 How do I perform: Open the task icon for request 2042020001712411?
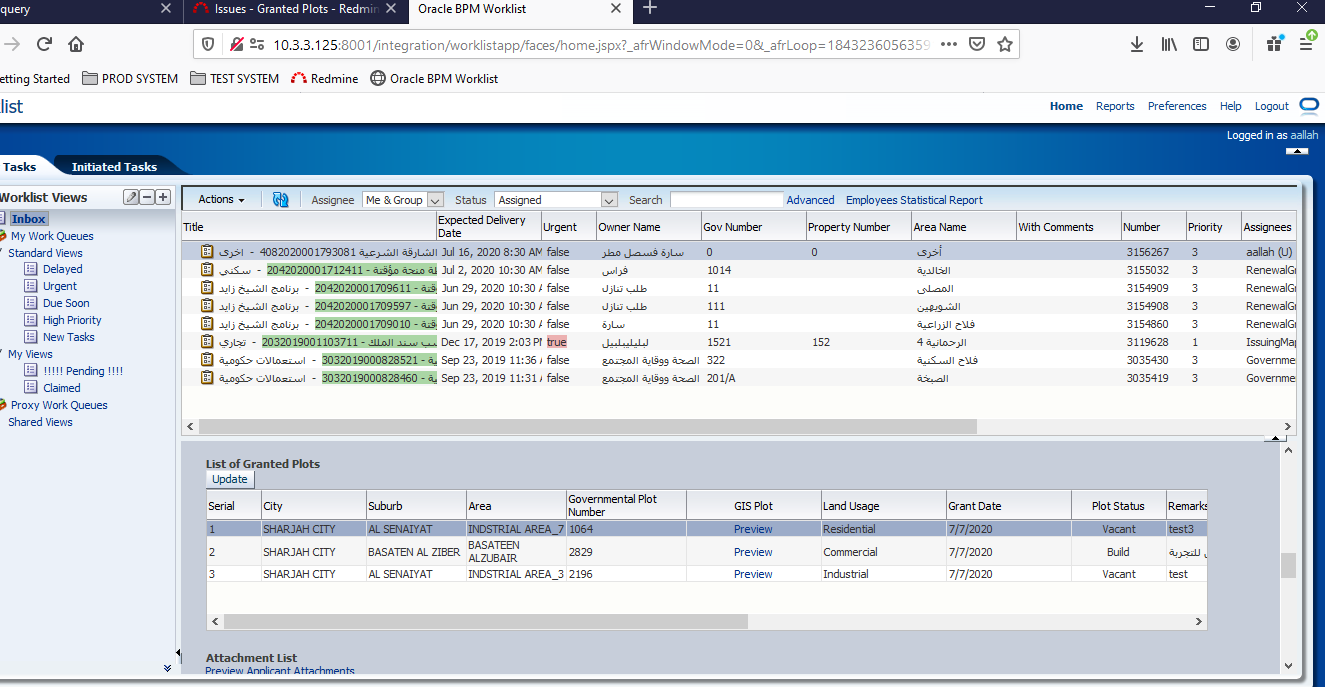coord(207,270)
